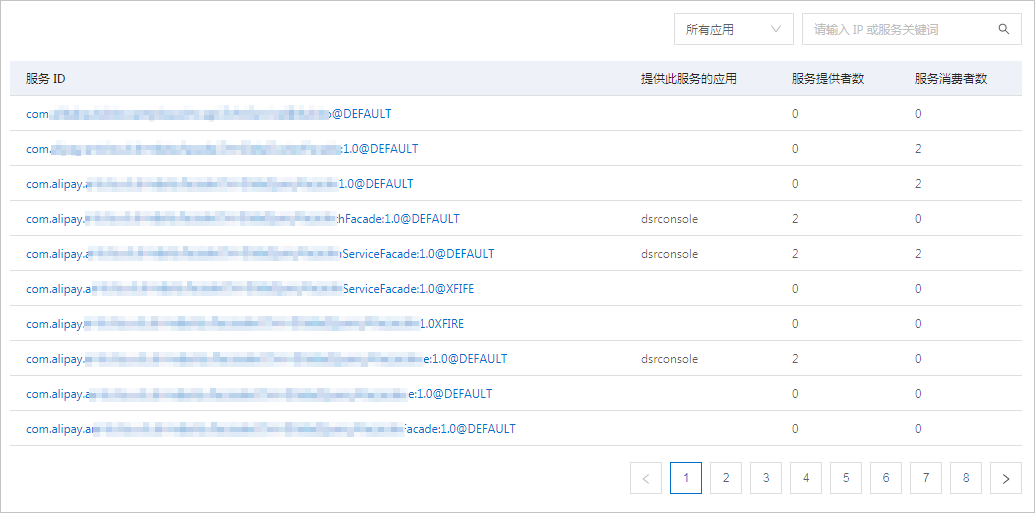Open service link ending ServiceFacade:1.0@DEFAULT
The height and width of the screenshot is (513, 1035).
pos(260,254)
